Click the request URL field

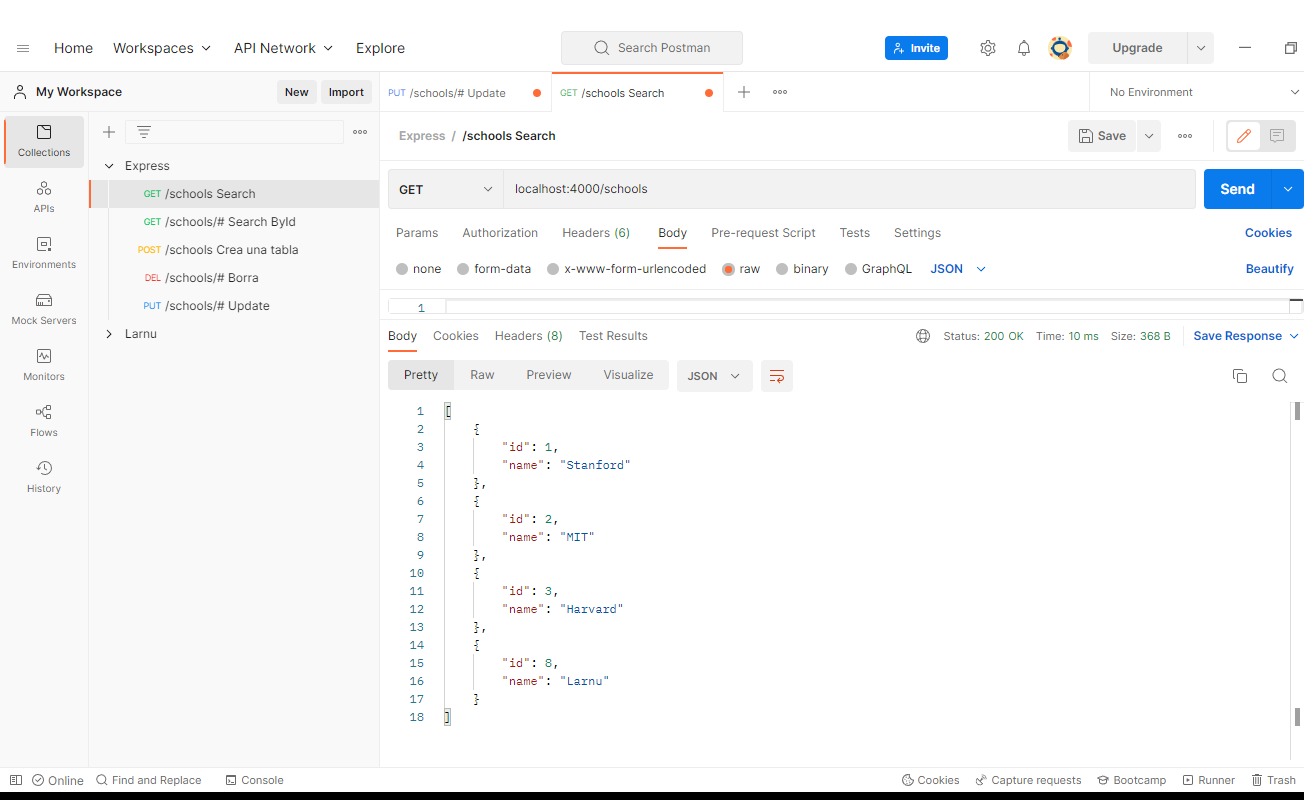700,188
